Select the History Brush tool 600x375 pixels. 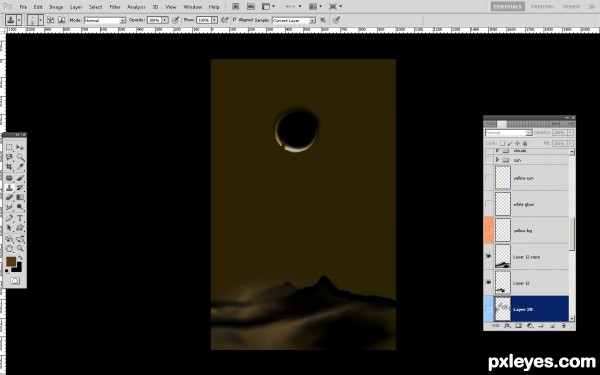coord(20,188)
